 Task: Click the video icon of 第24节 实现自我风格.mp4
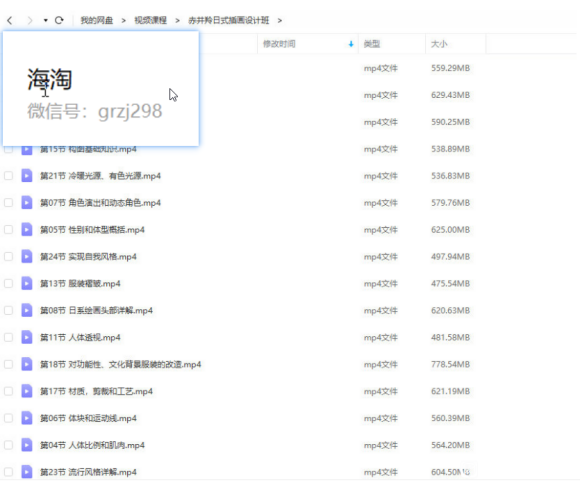pyautogui.click(x=27, y=257)
